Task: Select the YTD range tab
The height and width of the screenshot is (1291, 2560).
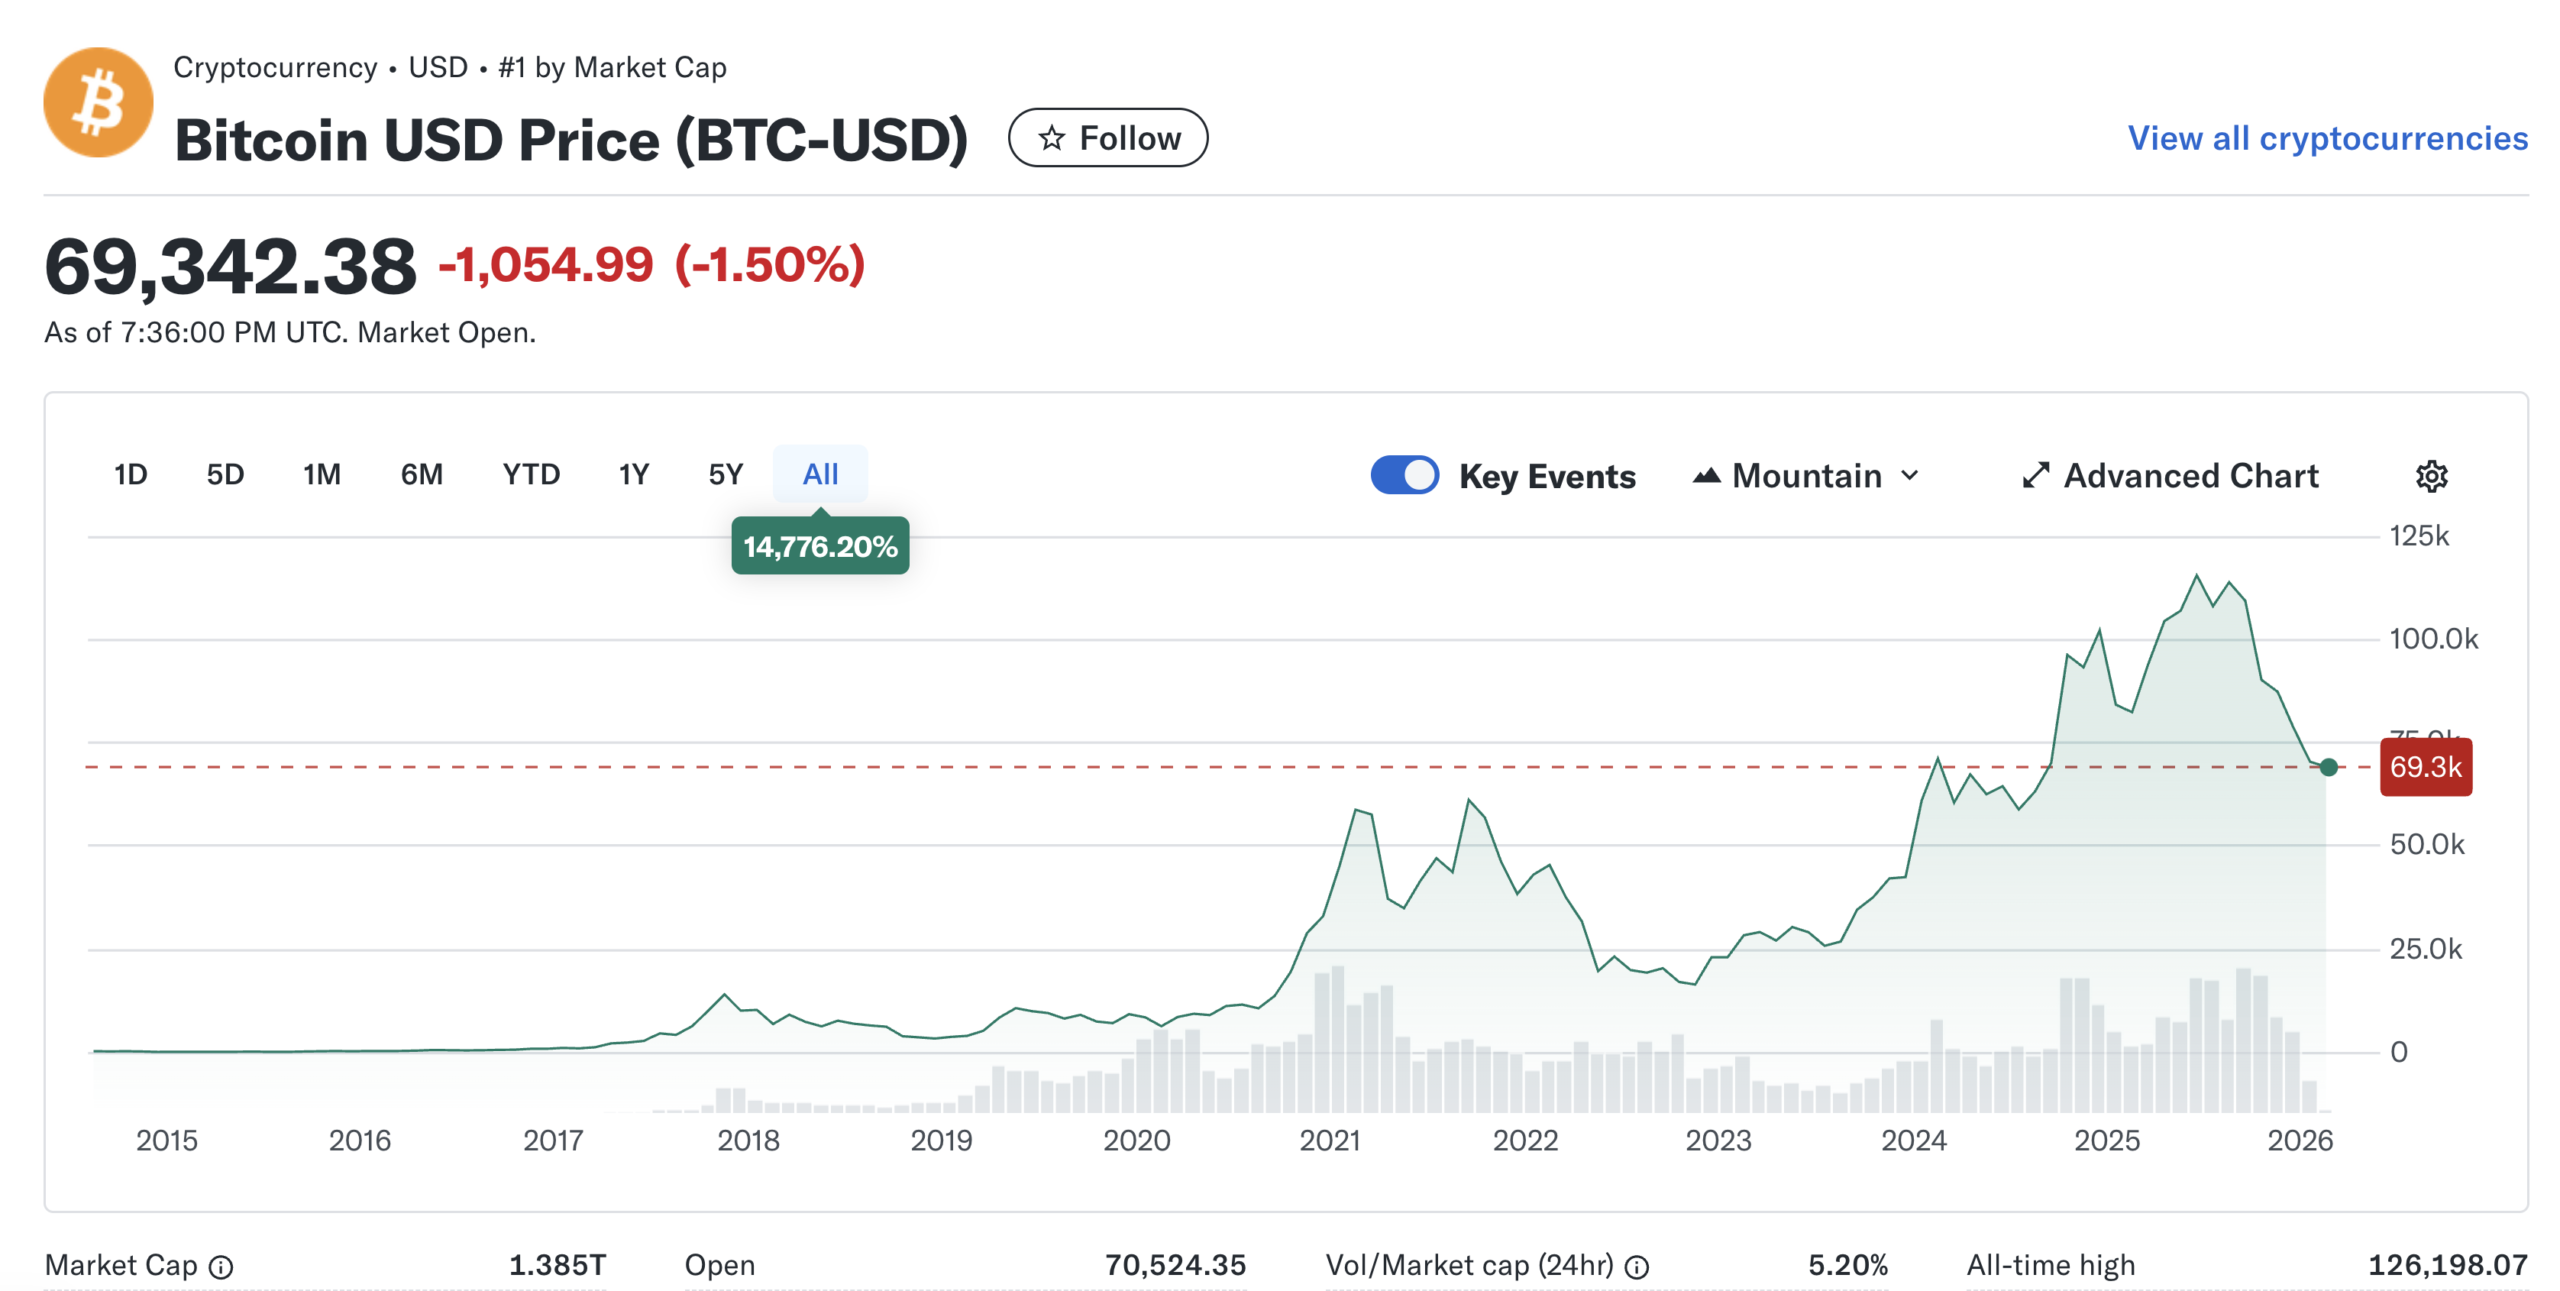Action: click(530, 474)
